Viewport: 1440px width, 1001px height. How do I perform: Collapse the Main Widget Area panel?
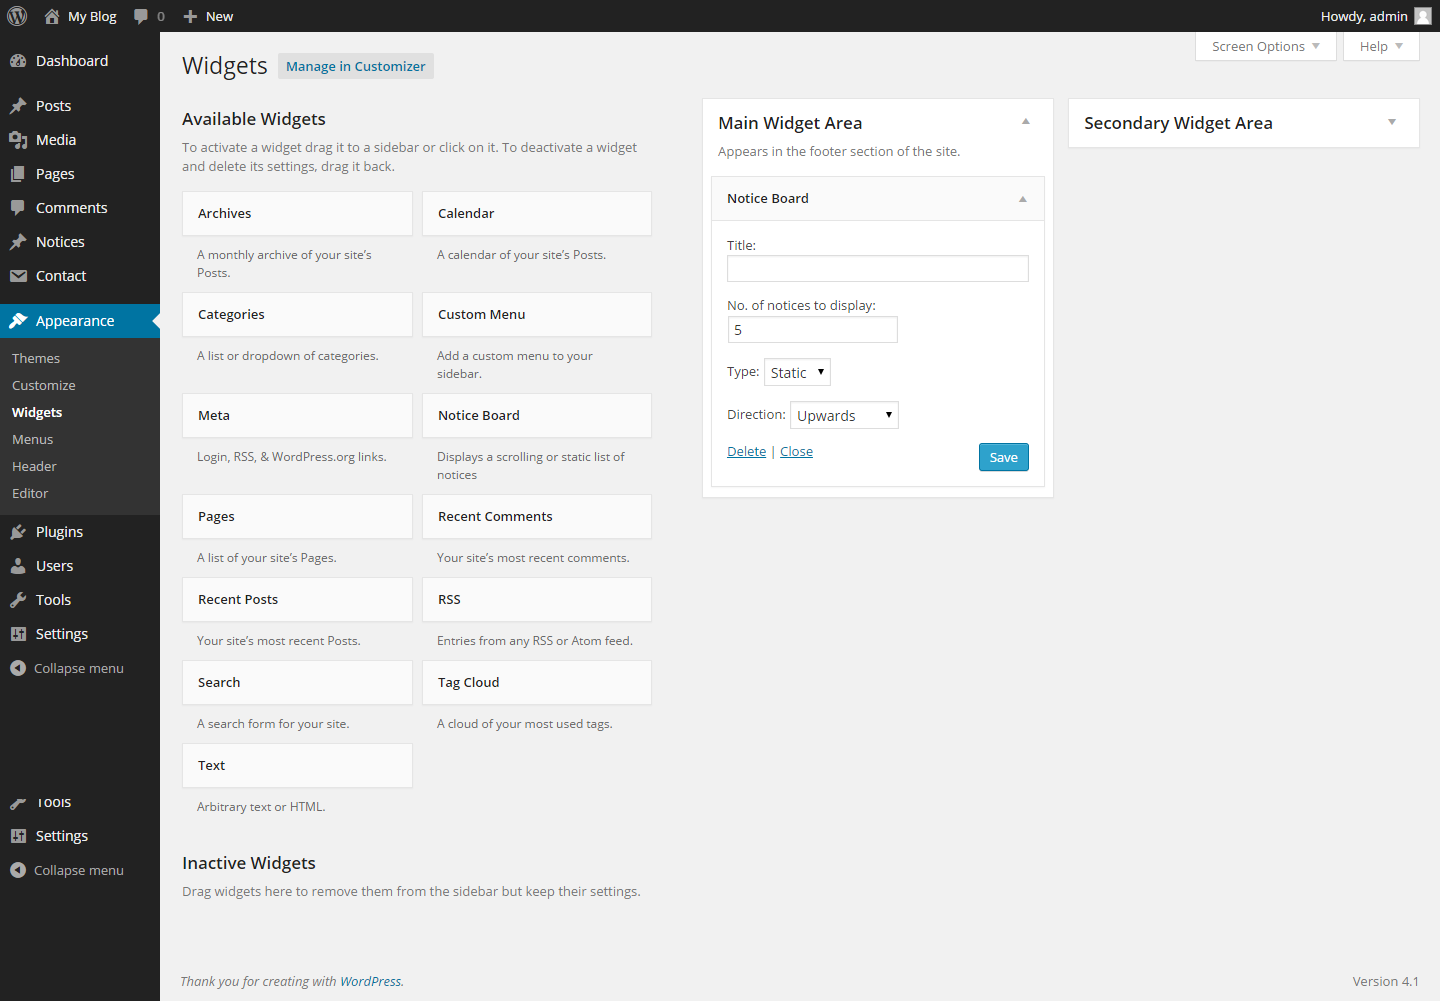coord(1025,122)
